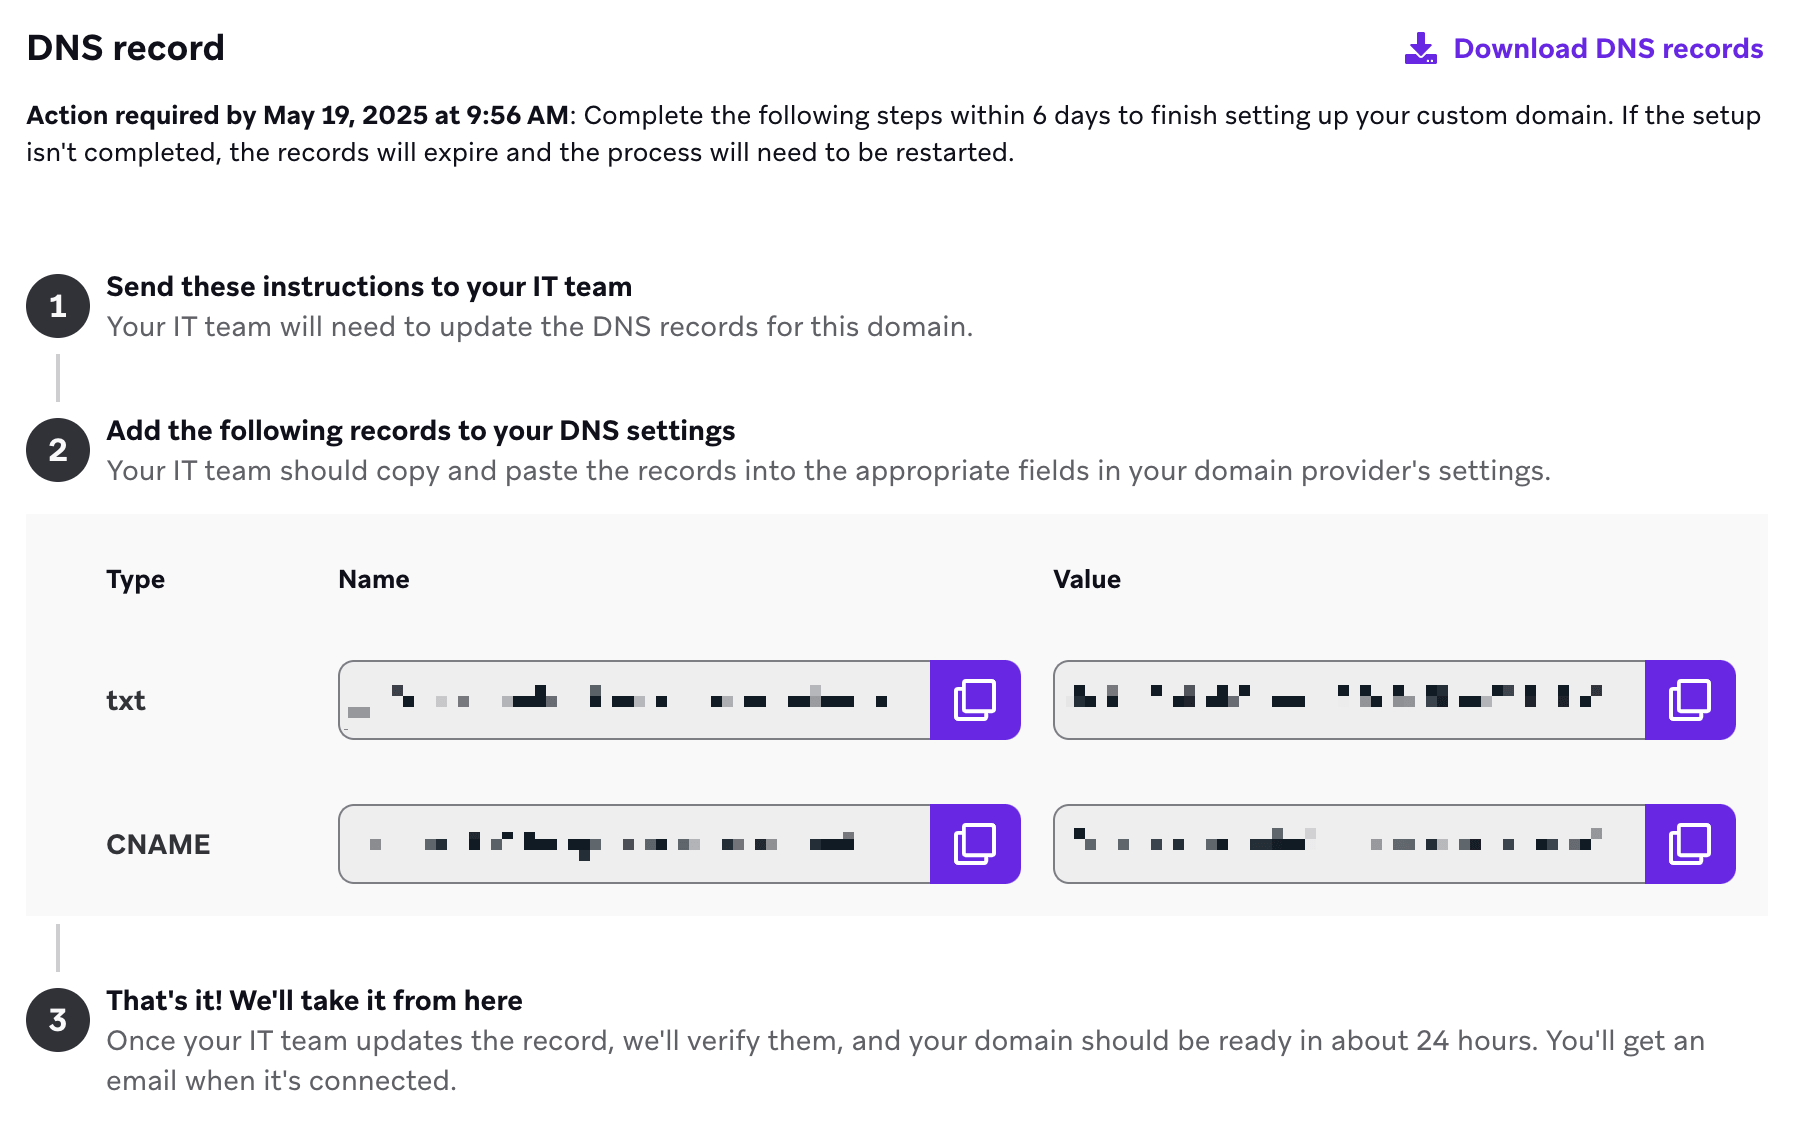The image size is (1802, 1132).
Task: Copy the txt record Value
Action: tap(1690, 700)
